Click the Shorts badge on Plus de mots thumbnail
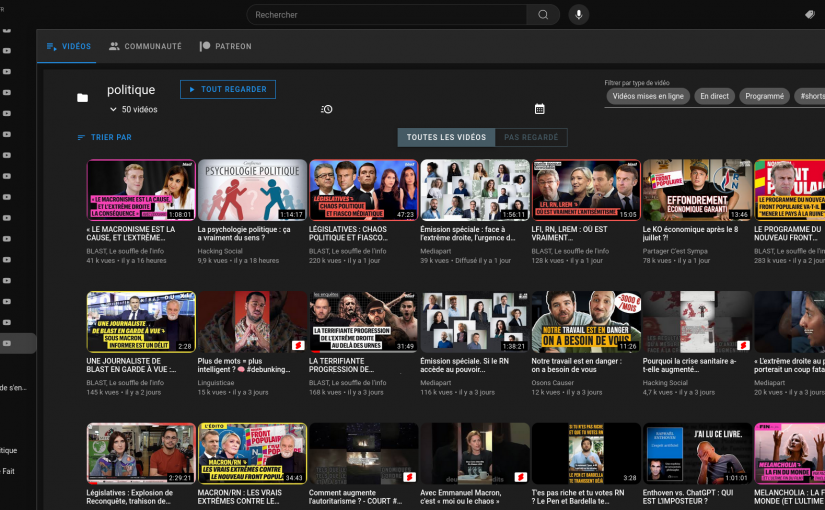Image resolution: width=825 pixels, height=510 pixels. [x=298, y=345]
